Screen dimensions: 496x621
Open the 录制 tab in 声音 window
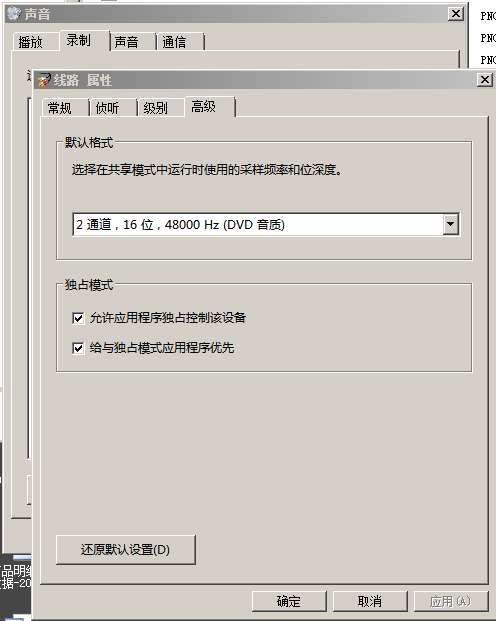click(84, 40)
